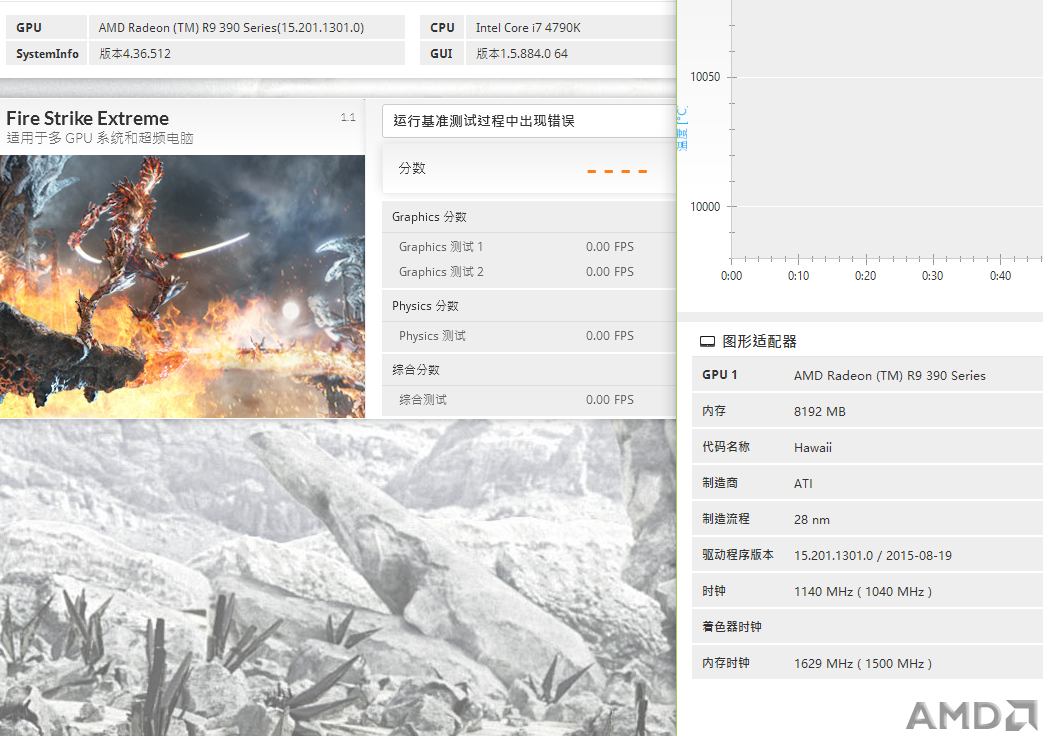The height and width of the screenshot is (736, 1043).
Task: Click the monitor icon beside 图形适配器
Action: [x=707, y=341]
